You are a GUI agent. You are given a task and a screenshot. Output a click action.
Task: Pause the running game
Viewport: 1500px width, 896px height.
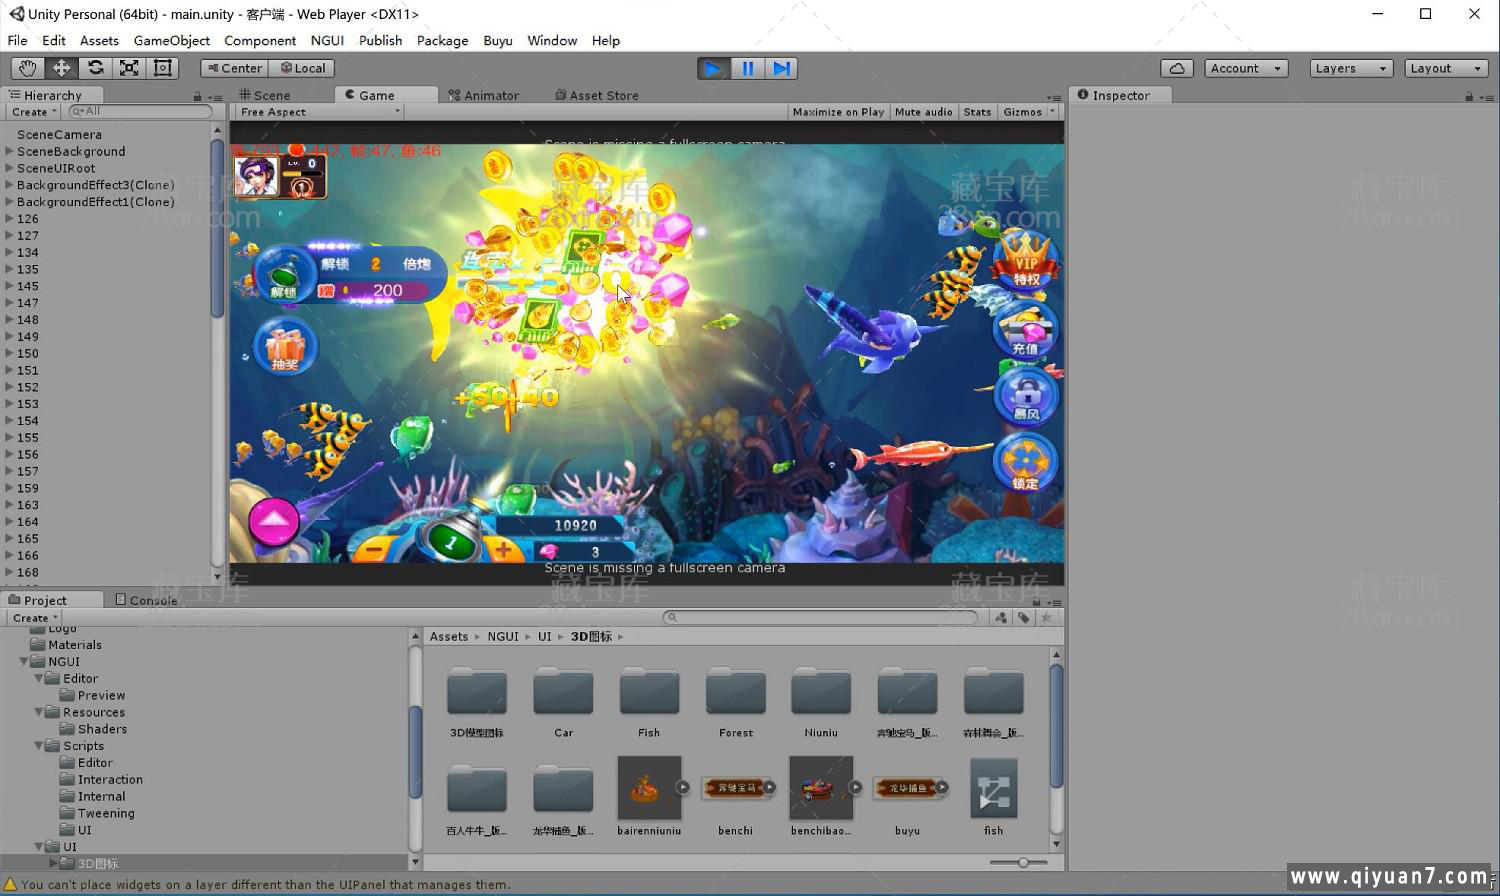tap(747, 67)
